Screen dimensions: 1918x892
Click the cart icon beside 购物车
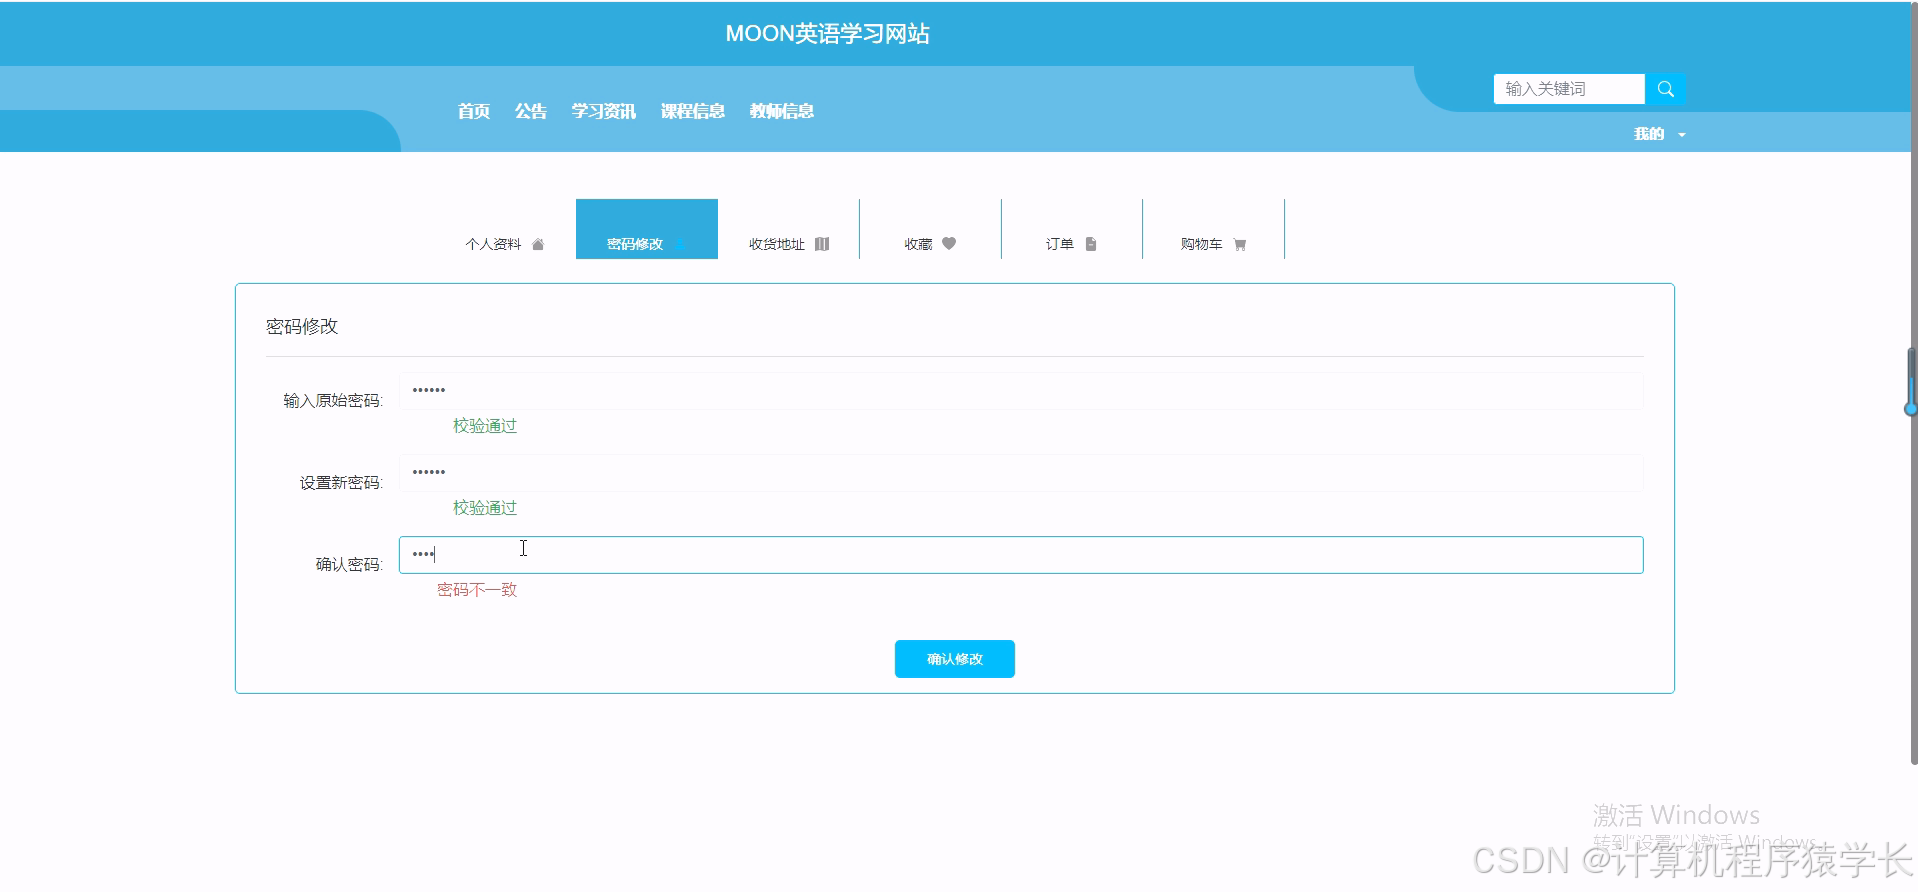pyautogui.click(x=1240, y=244)
